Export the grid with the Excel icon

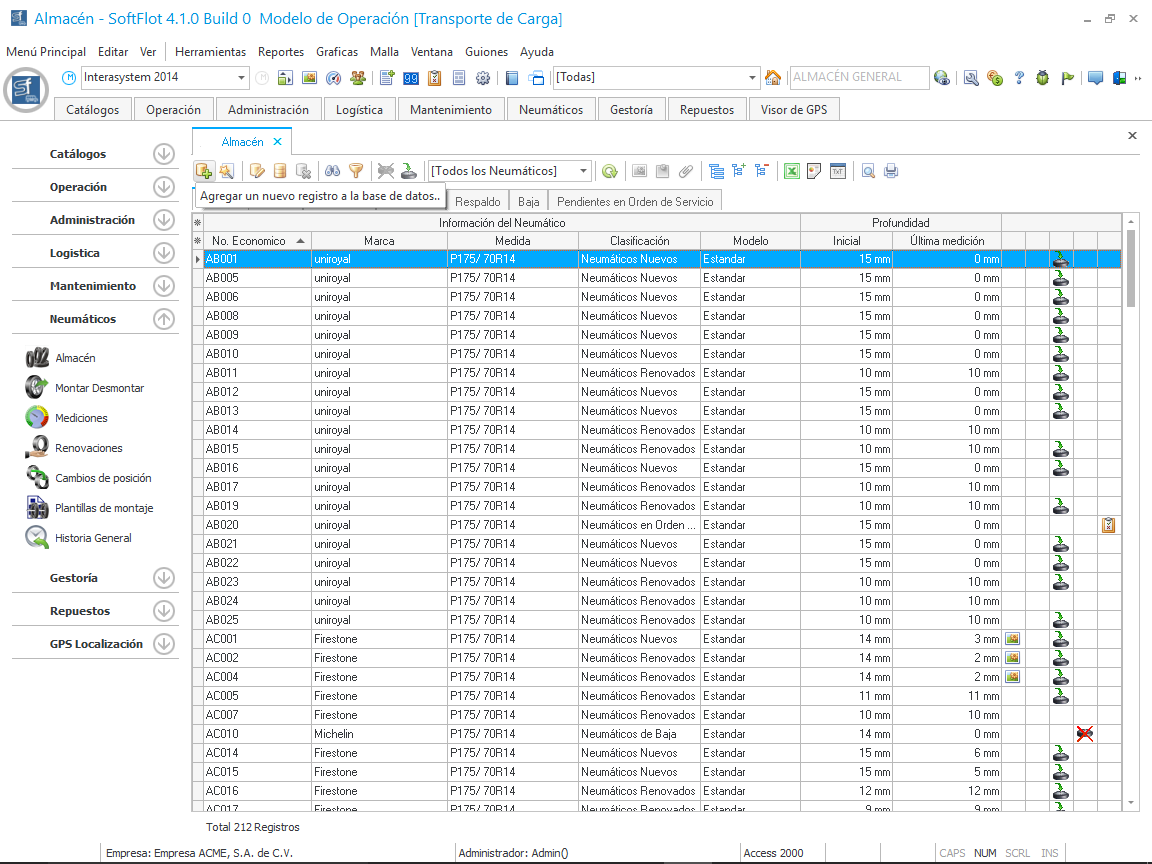tap(791, 171)
